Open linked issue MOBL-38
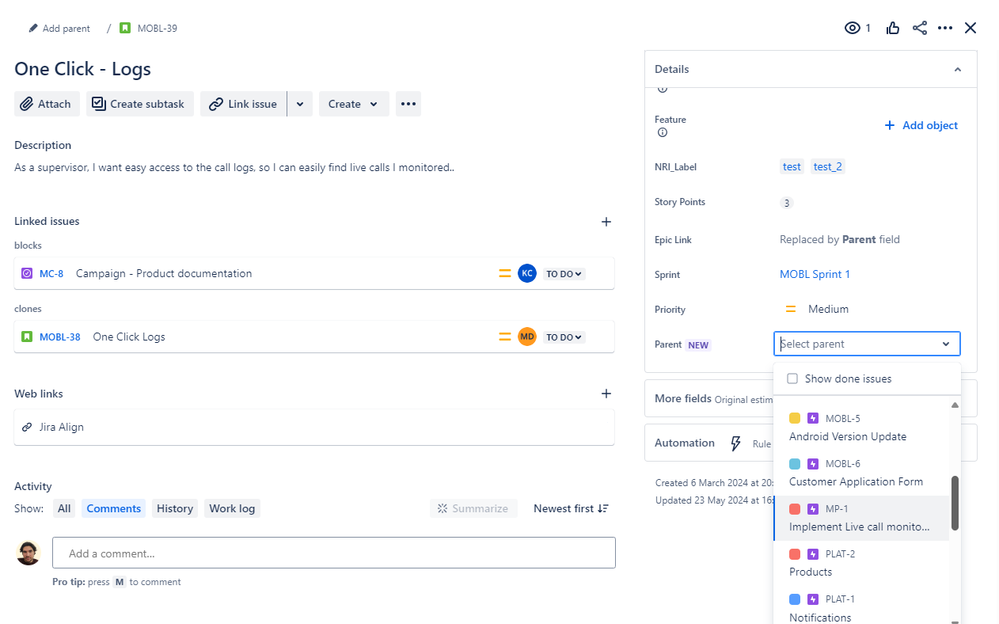 tap(60, 337)
